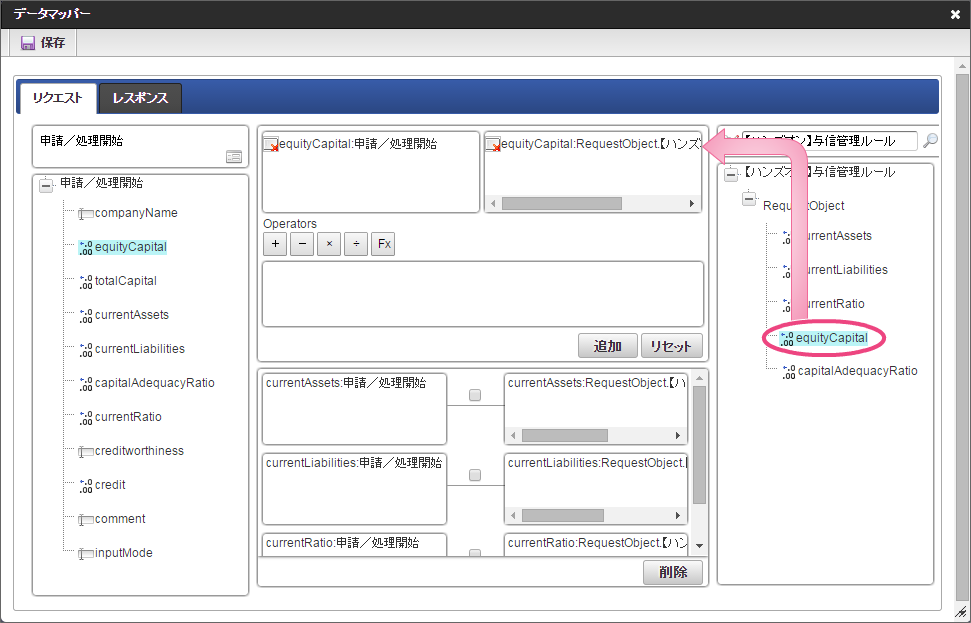Click the credit numeric icon
The image size is (971, 623).
click(x=85, y=486)
